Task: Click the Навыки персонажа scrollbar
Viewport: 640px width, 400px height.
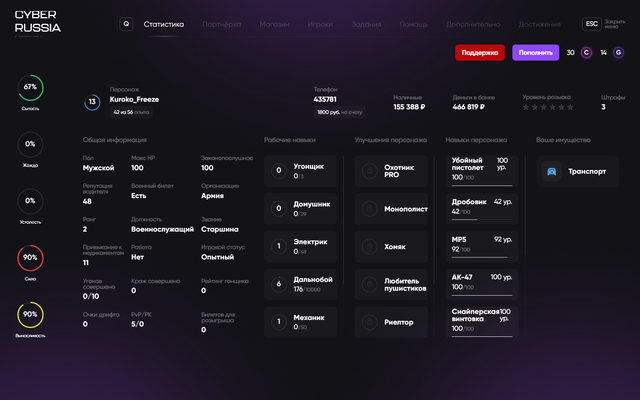Action: coord(525,205)
